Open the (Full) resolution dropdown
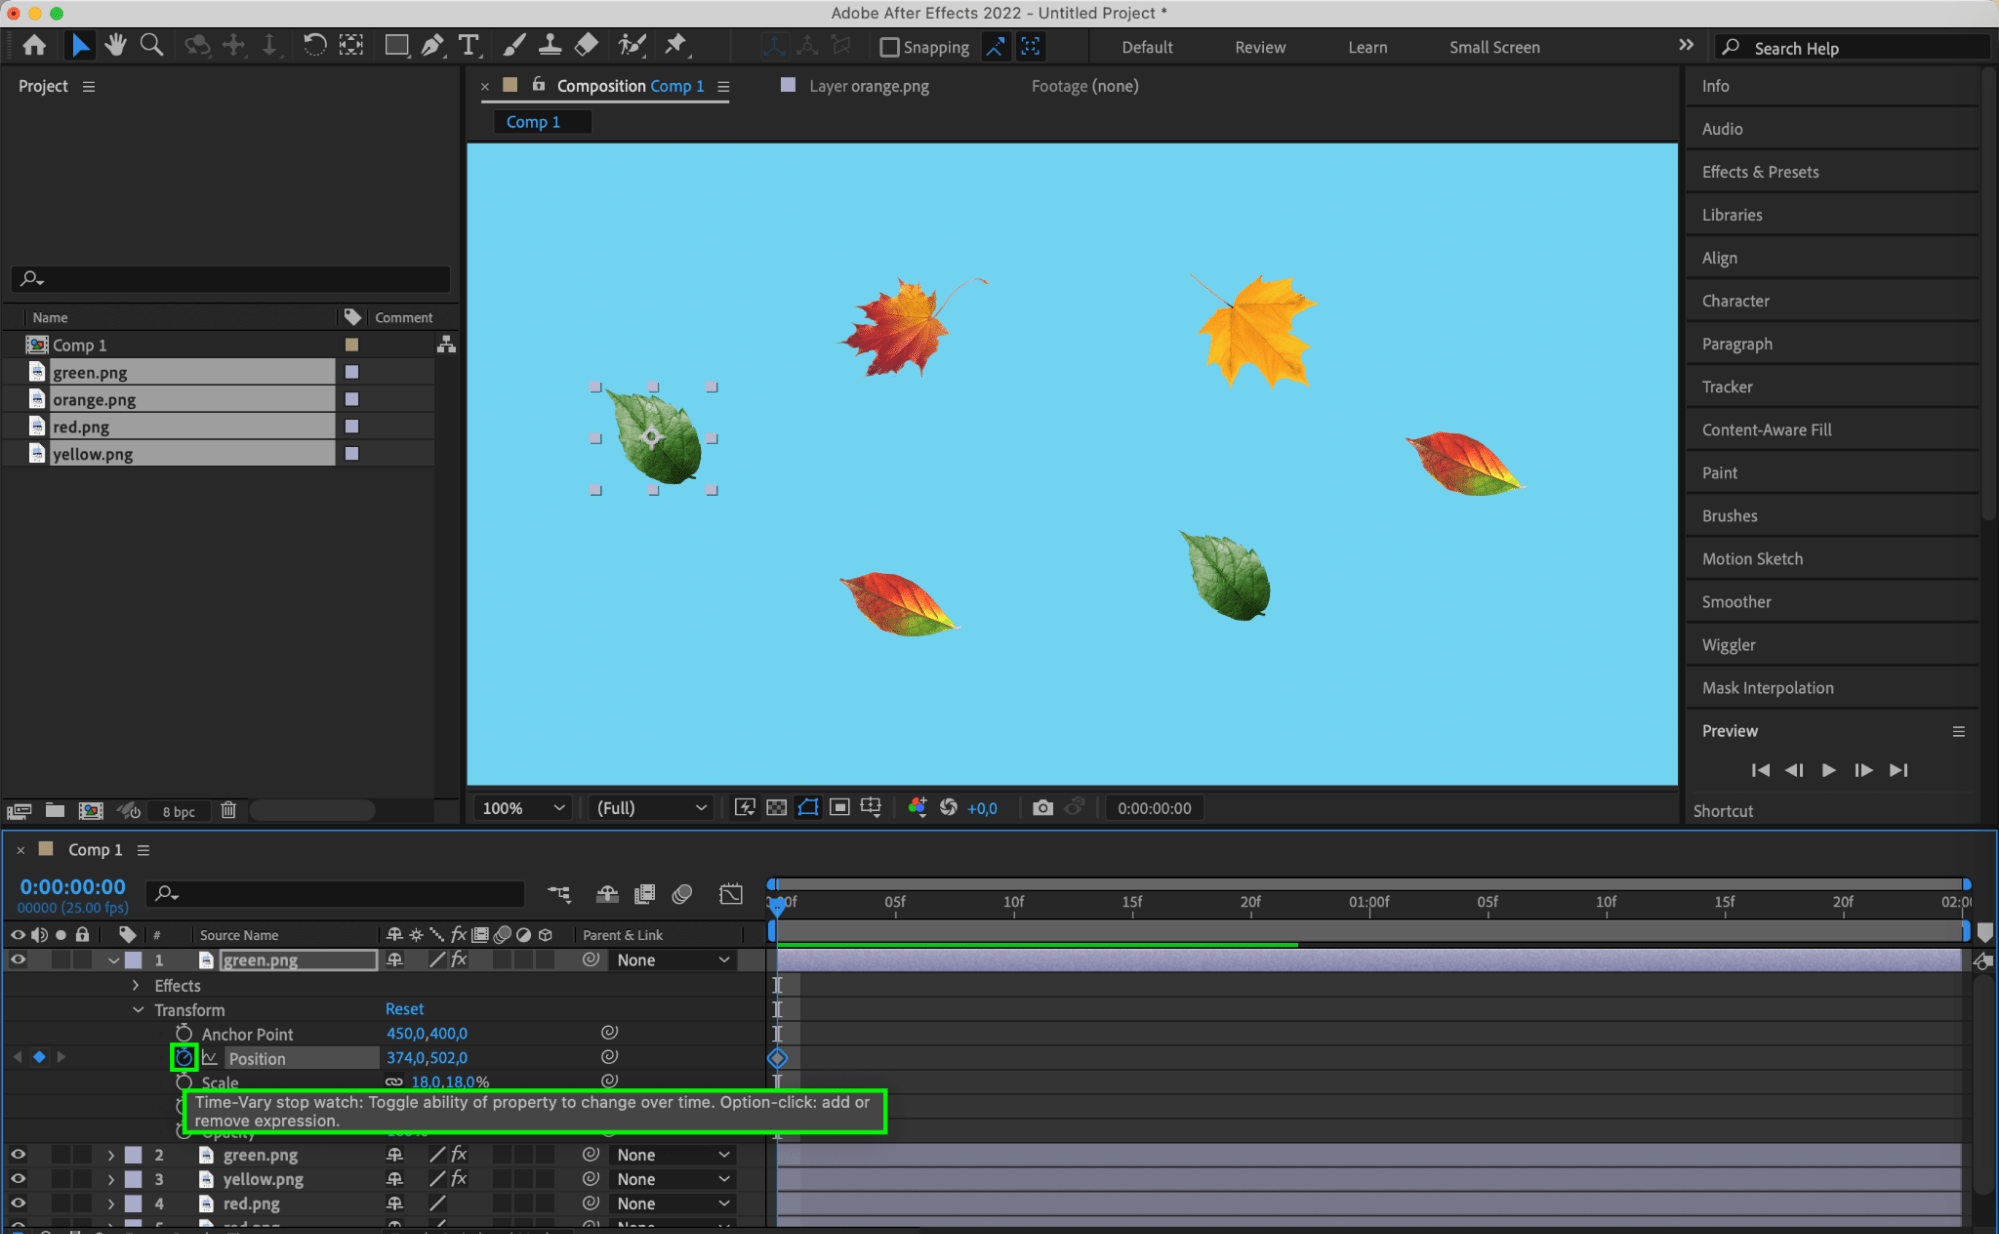This screenshot has width=1999, height=1234. tap(651, 808)
